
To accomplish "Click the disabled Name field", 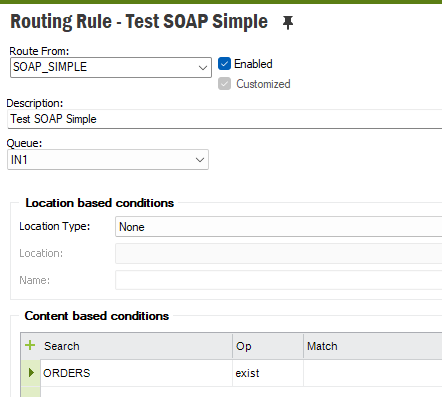I will click(x=279, y=280).
